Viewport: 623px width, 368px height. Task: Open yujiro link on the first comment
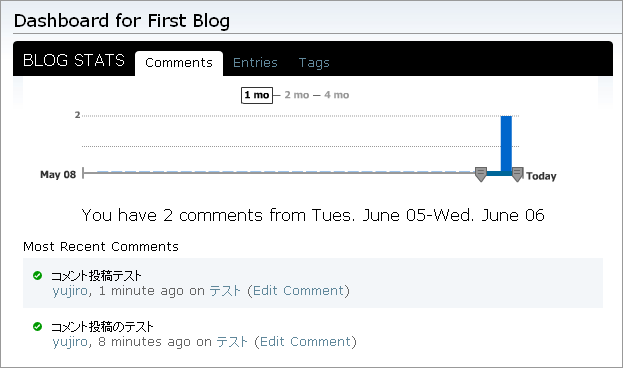70,291
